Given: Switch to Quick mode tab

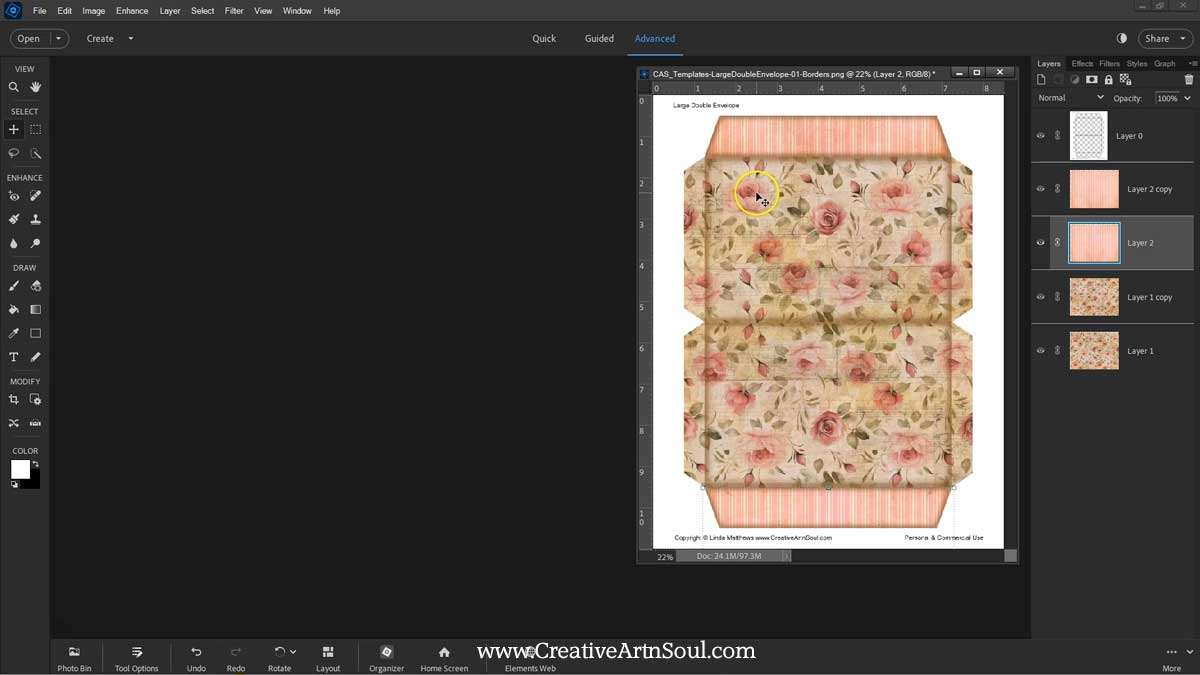Looking at the screenshot, I should coord(544,38).
